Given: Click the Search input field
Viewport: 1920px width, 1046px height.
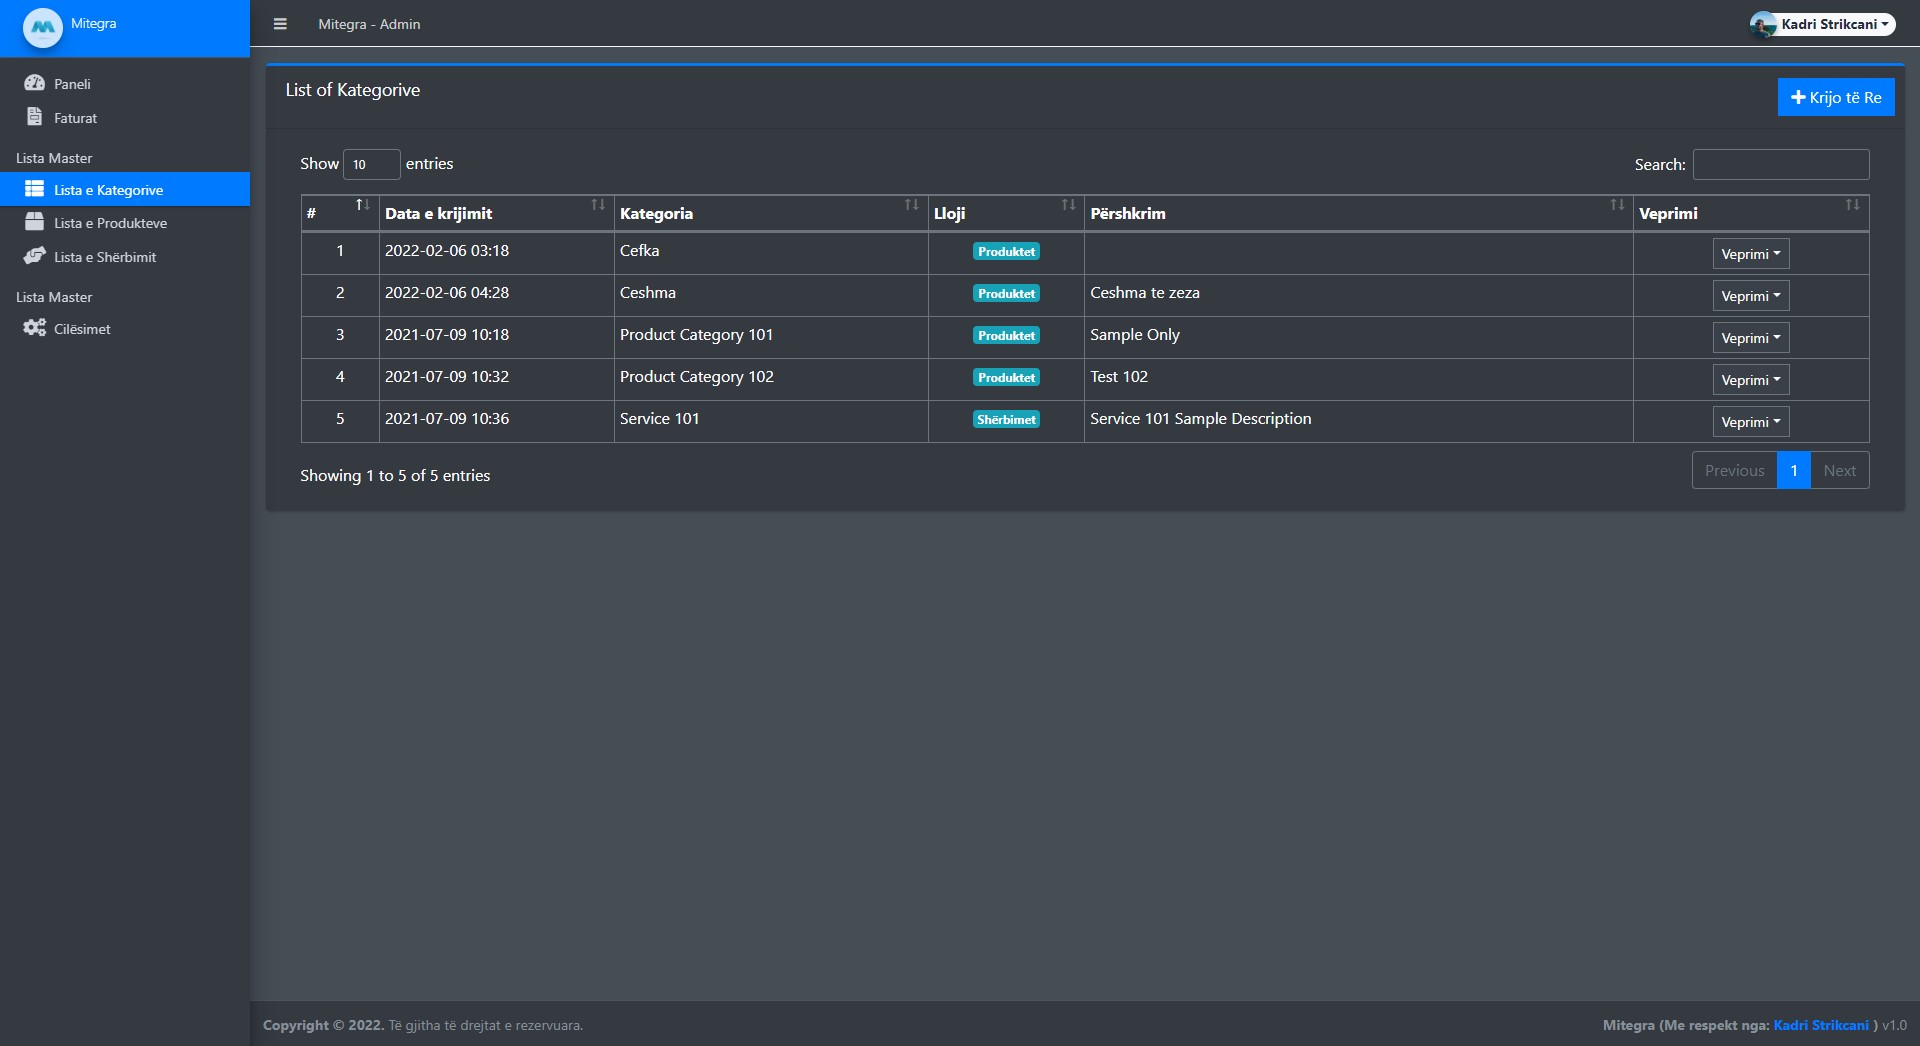Looking at the screenshot, I should click(x=1780, y=164).
